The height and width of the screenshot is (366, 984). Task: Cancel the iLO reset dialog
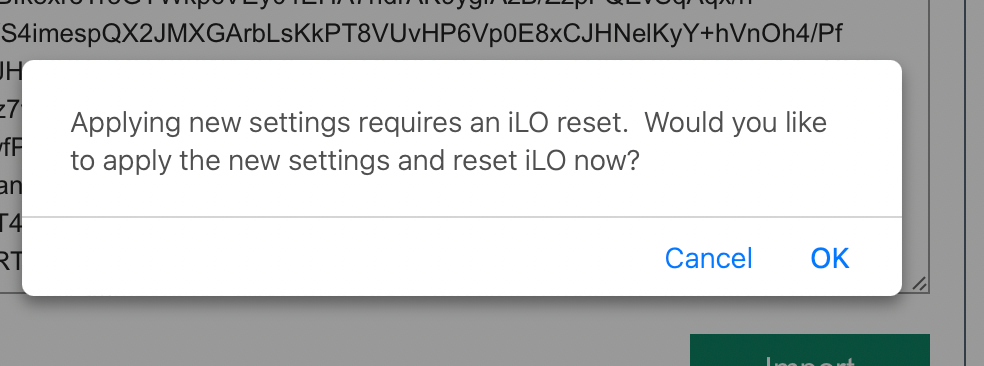pyautogui.click(x=709, y=258)
